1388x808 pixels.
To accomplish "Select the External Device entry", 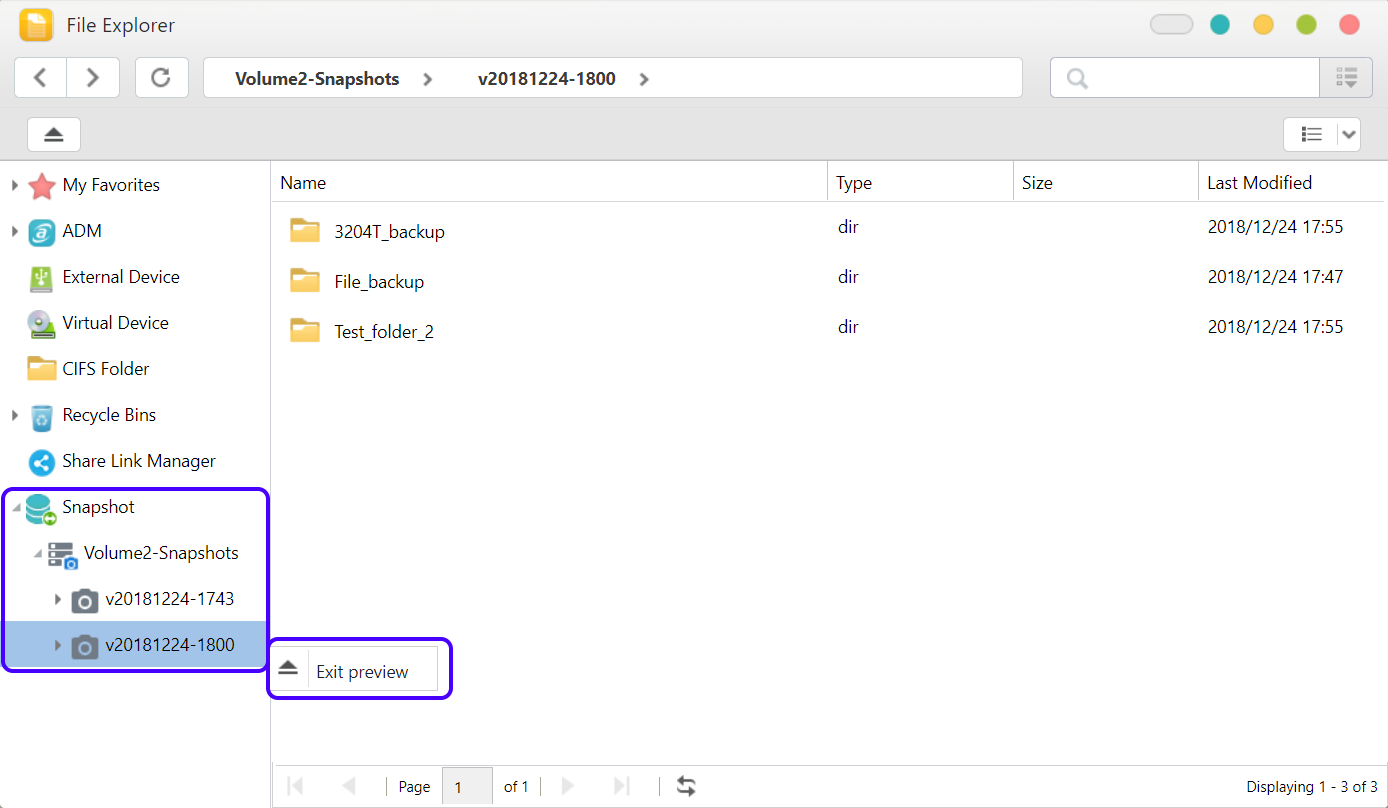I will pos(120,277).
